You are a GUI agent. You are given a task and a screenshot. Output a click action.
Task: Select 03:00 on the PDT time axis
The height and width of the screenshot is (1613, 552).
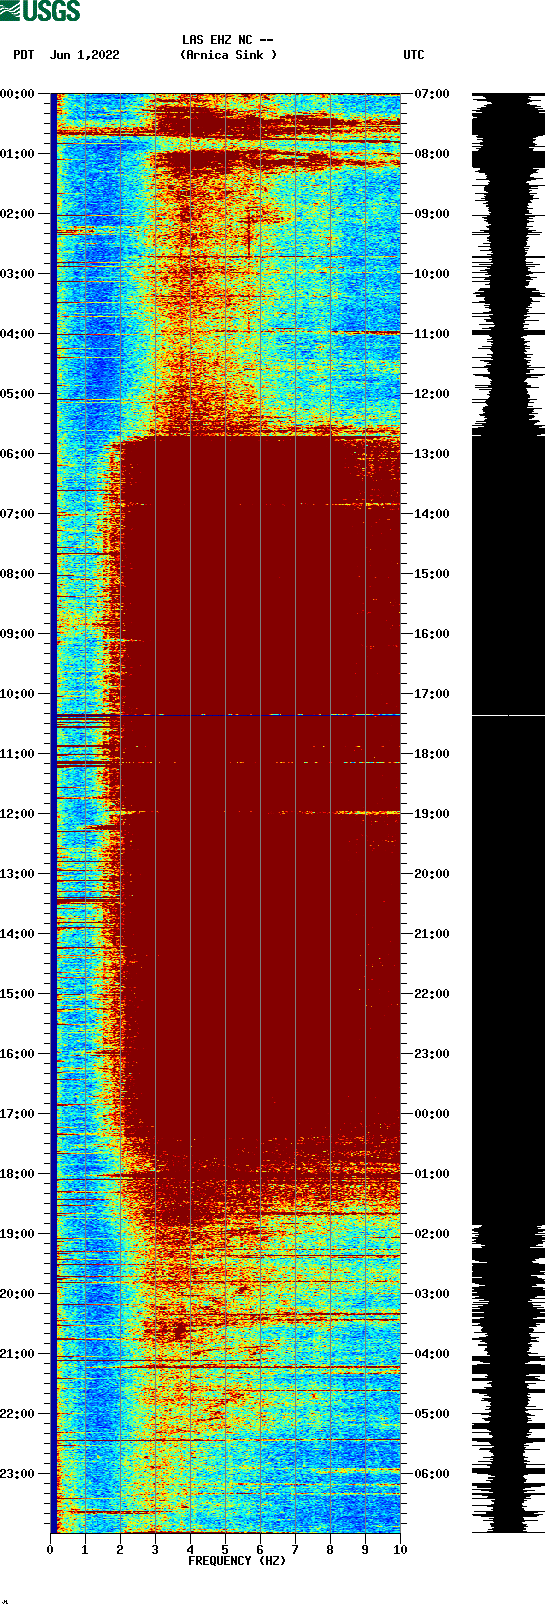[x=17, y=274]
